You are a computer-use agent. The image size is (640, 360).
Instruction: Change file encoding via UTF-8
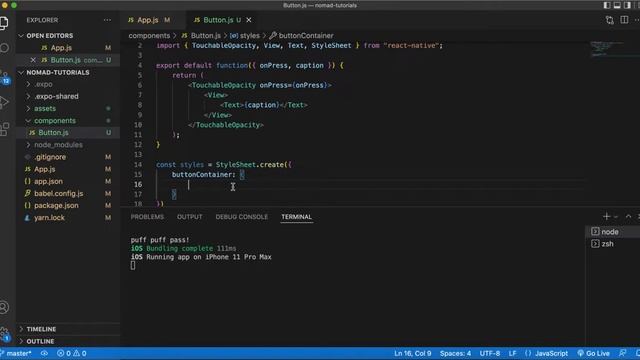(x=489, y=353)
